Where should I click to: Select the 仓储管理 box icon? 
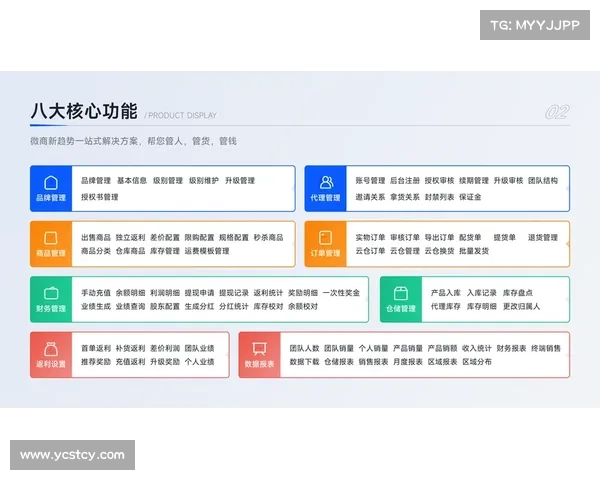401,293
